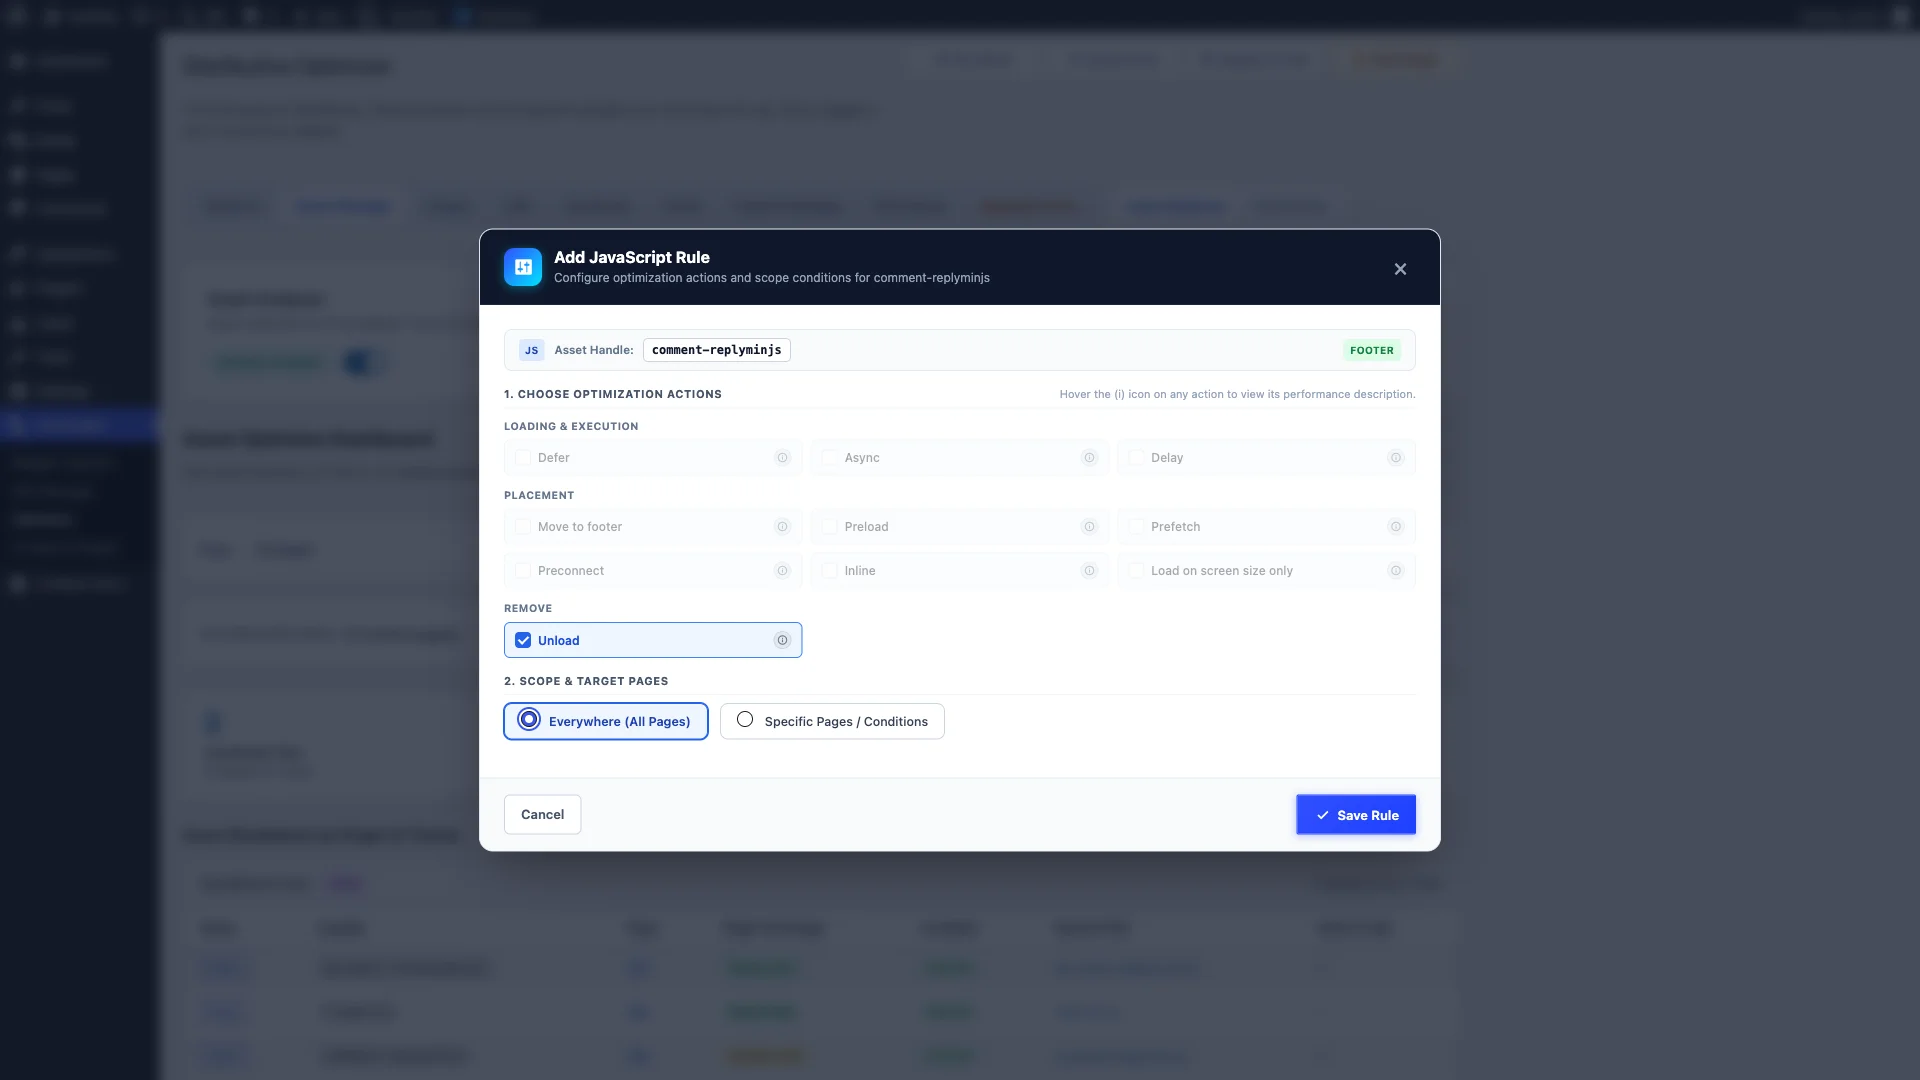Open the Prefetch action info icon
This screenshot has height=1080, width=1920.
1396,527
